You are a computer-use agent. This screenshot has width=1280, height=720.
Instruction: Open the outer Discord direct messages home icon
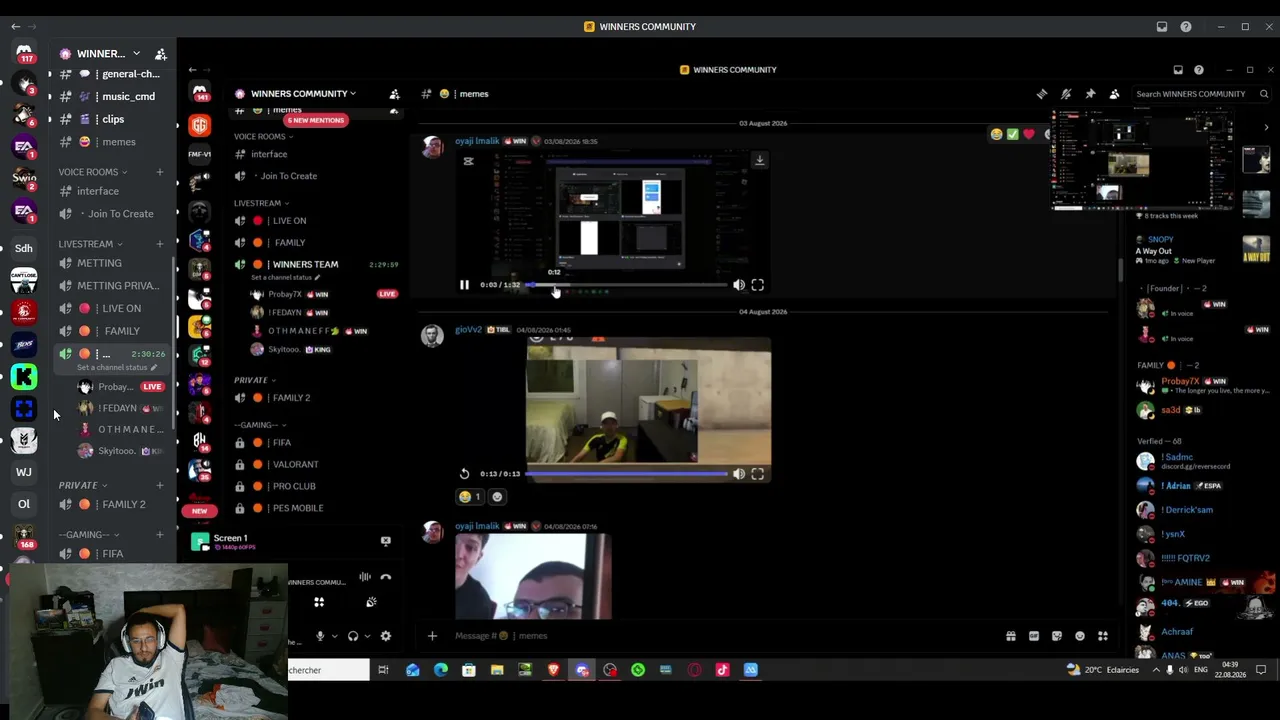tap(24, 53)
